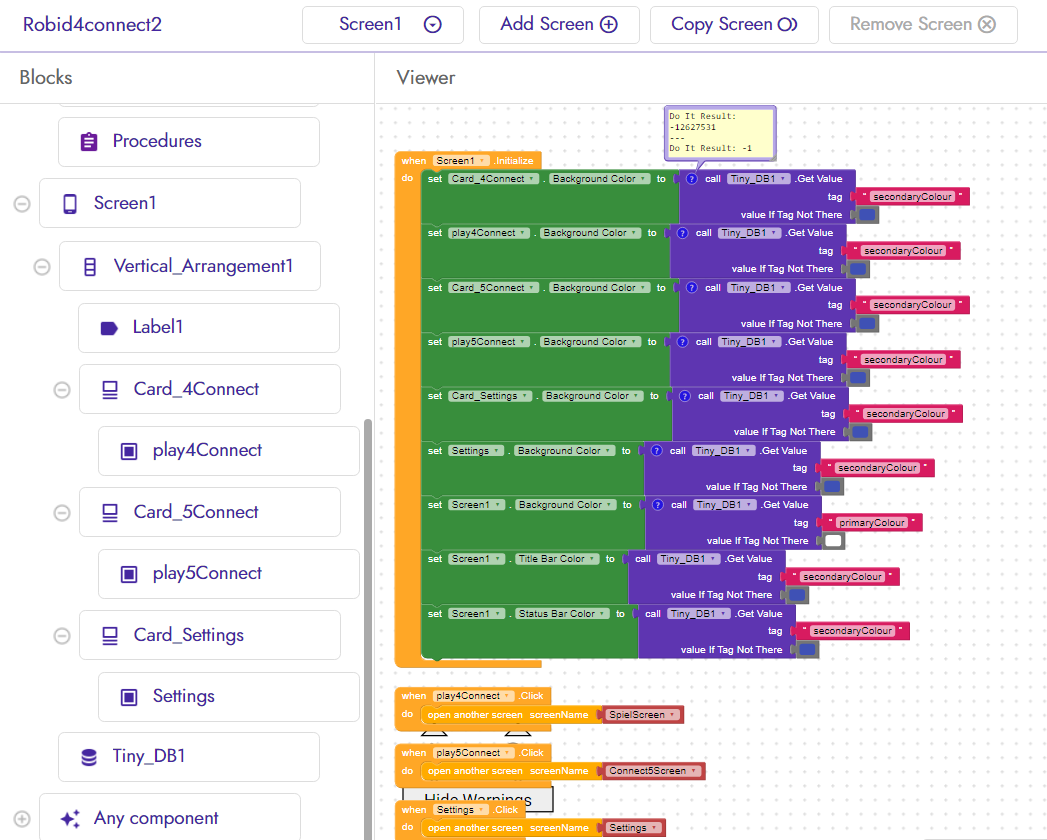Open the Screen1 screen selector dropdown
The image size is (1047, 840).
[431, 24]
